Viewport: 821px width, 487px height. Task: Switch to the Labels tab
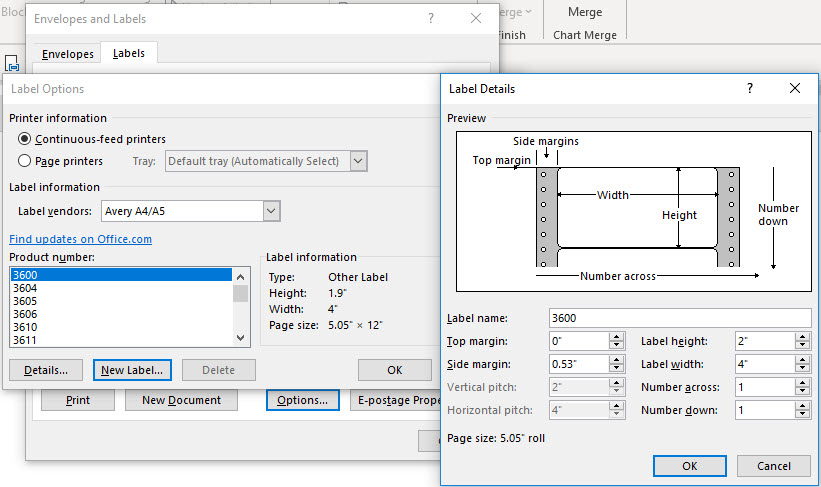[x=129, y=53]
